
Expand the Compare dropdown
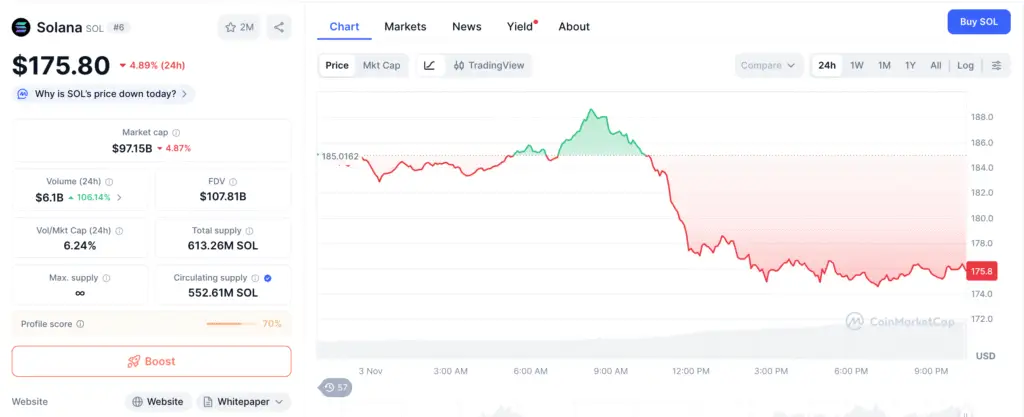(768, 66)
